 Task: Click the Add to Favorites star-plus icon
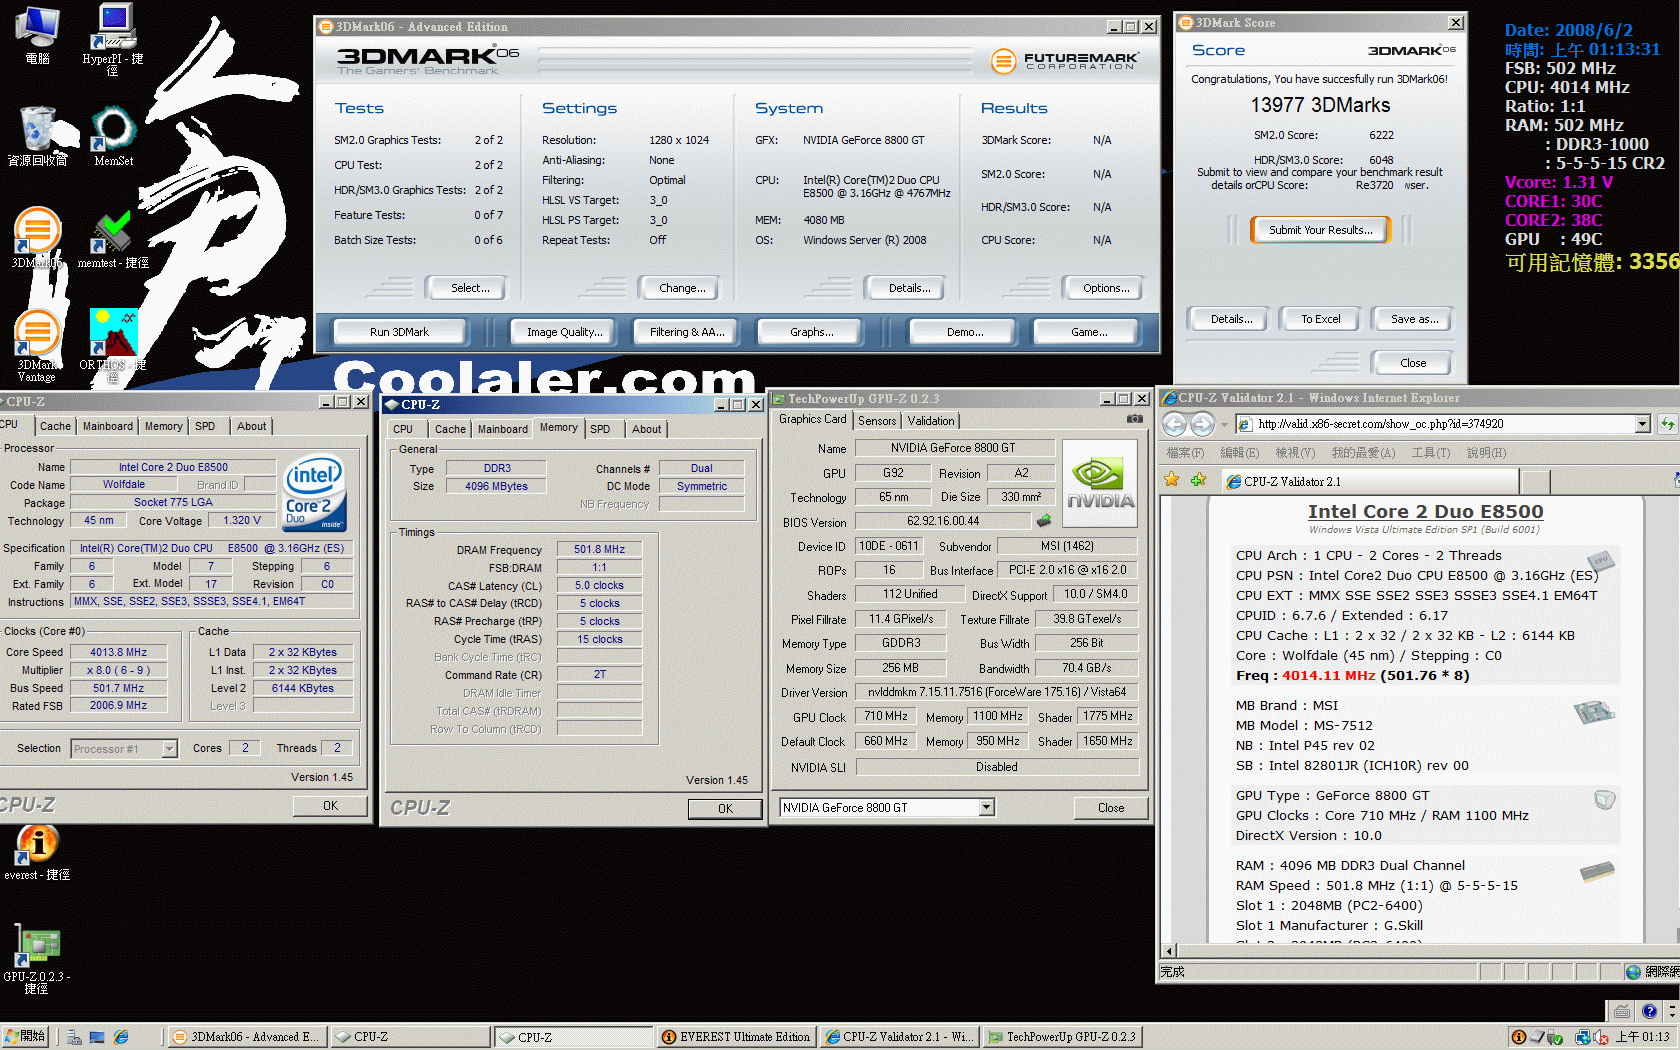point(1199,480)
